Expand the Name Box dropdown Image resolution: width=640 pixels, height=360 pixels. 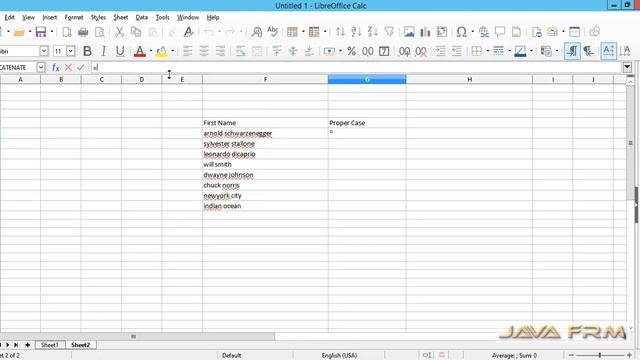click(x=41, y=67)
